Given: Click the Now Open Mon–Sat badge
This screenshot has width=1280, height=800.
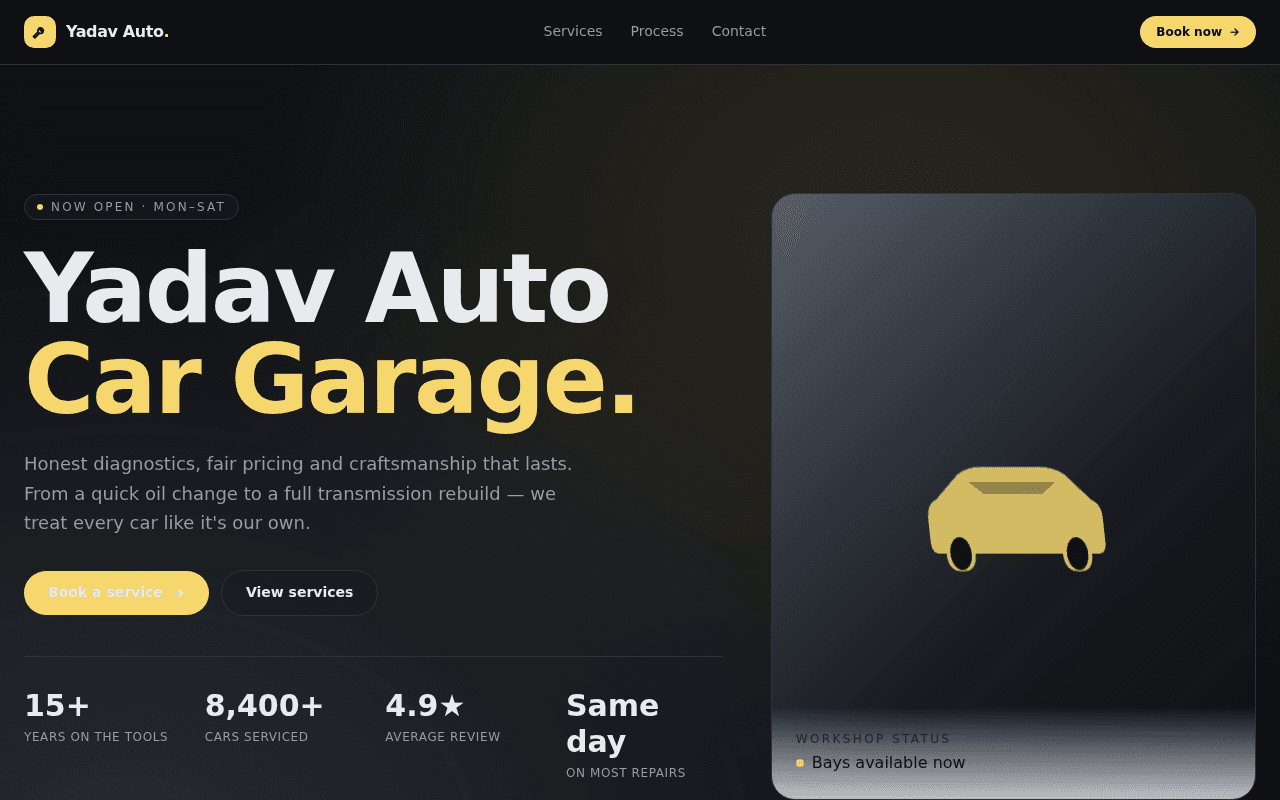Looking at the screenshot, I should click(131, 207).
